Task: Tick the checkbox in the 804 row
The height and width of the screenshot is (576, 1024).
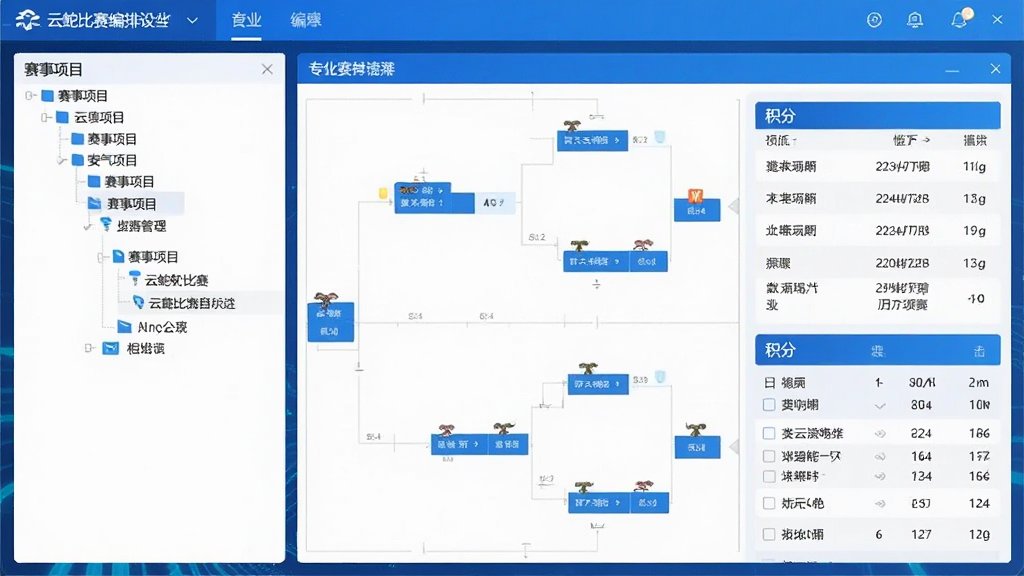Action: (769, 405)
